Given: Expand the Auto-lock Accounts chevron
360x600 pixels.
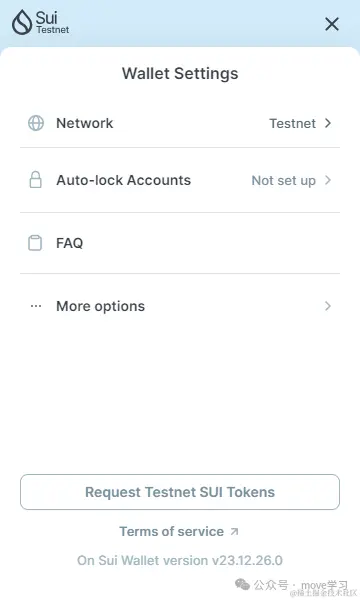Looking at the screenshot, I should (x=328, y=180).
